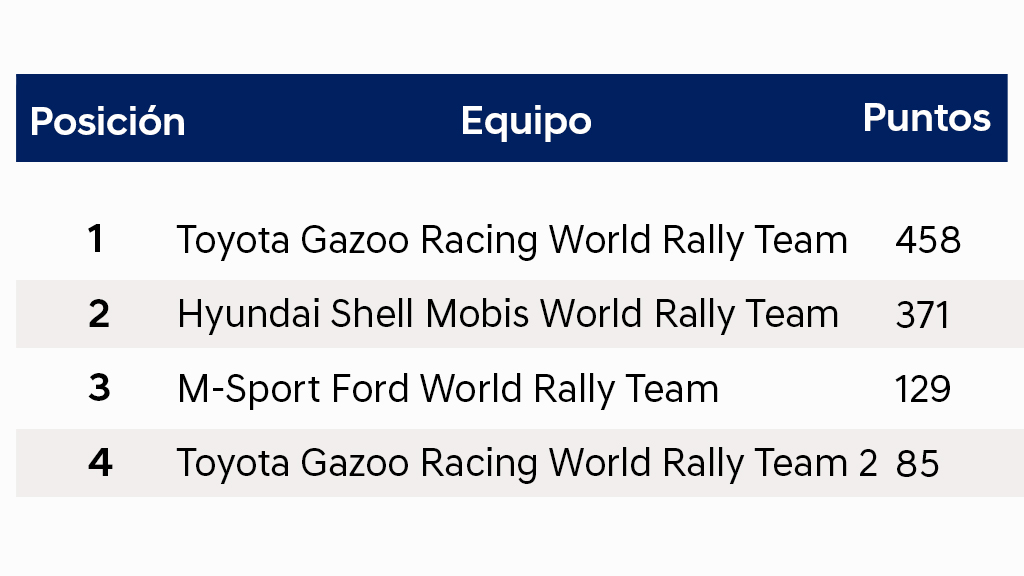Click the Puntos column header
Image resolution: width=1024 pixels, height=576 pixels.
pyautogui.click(x=927, y=118)
